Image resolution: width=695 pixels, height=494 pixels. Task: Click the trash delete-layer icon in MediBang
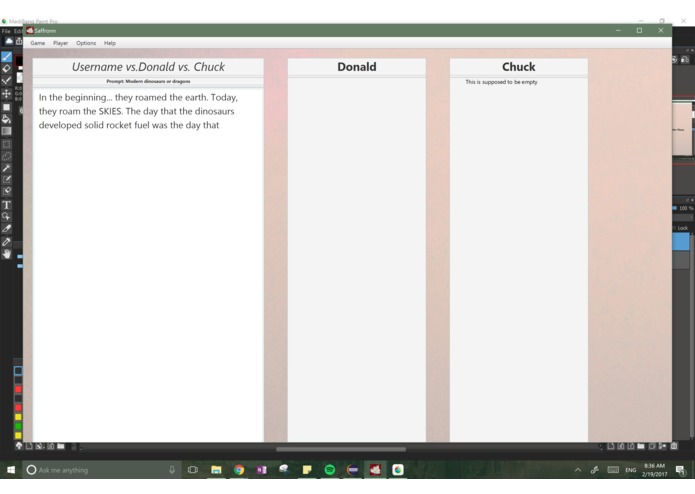pyautogui.click(x=674, y=446)
